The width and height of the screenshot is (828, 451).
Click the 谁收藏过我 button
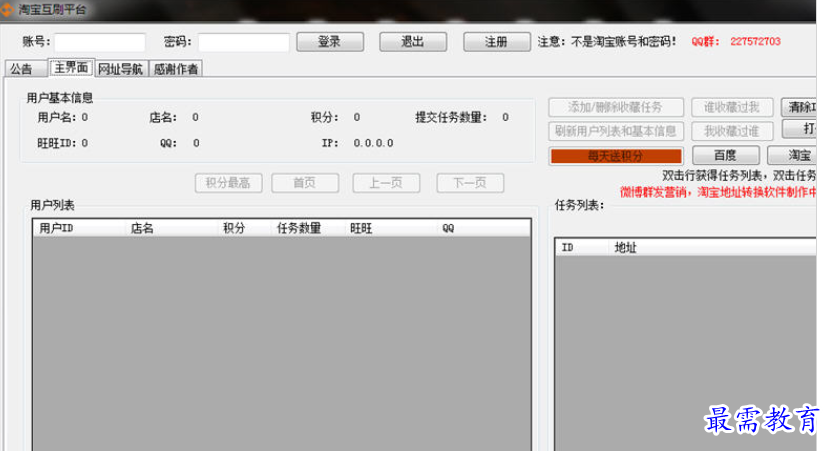point(732,107)
